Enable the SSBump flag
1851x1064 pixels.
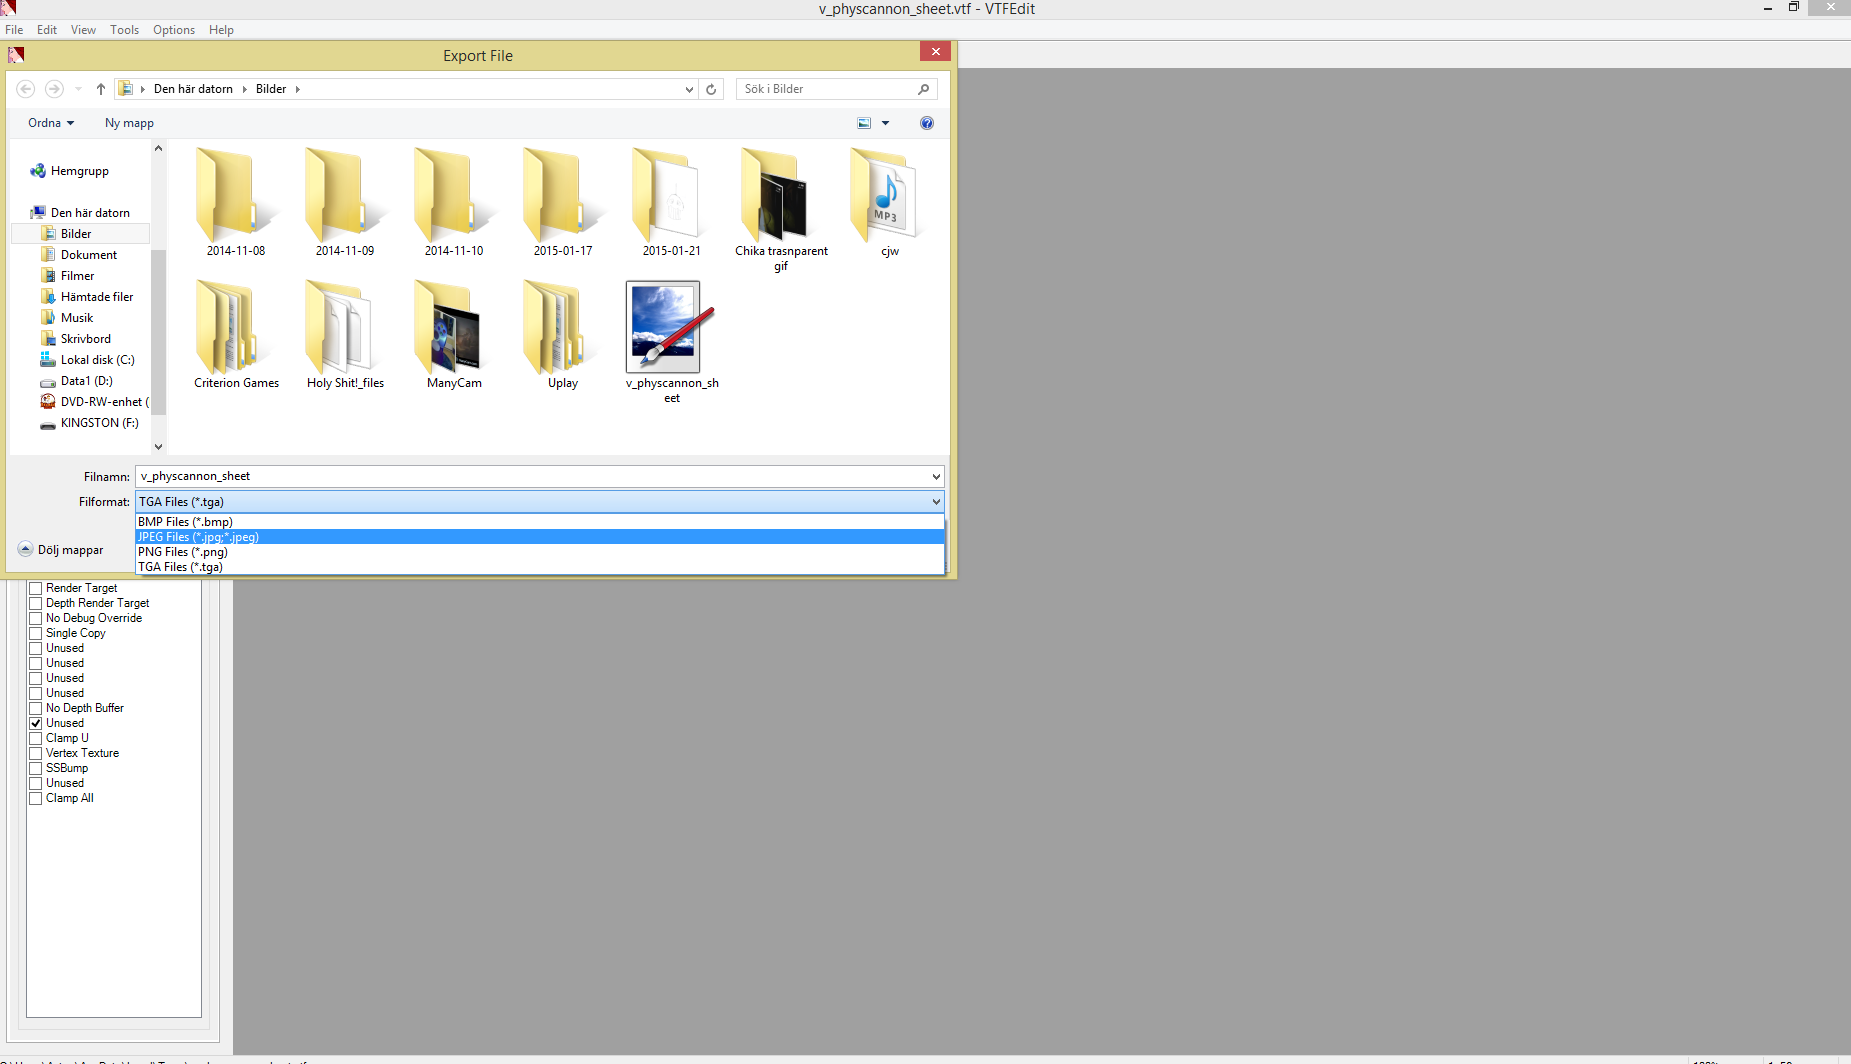36,768
